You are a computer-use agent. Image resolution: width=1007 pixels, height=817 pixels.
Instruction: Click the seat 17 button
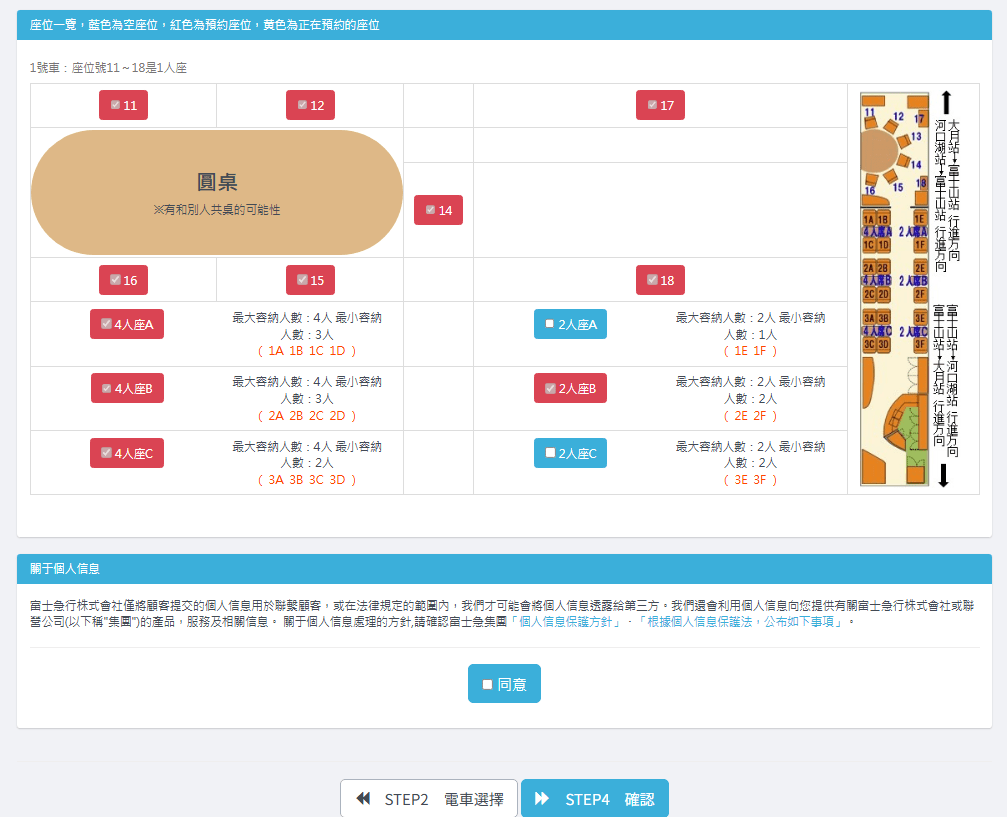(x=660, y=105)
